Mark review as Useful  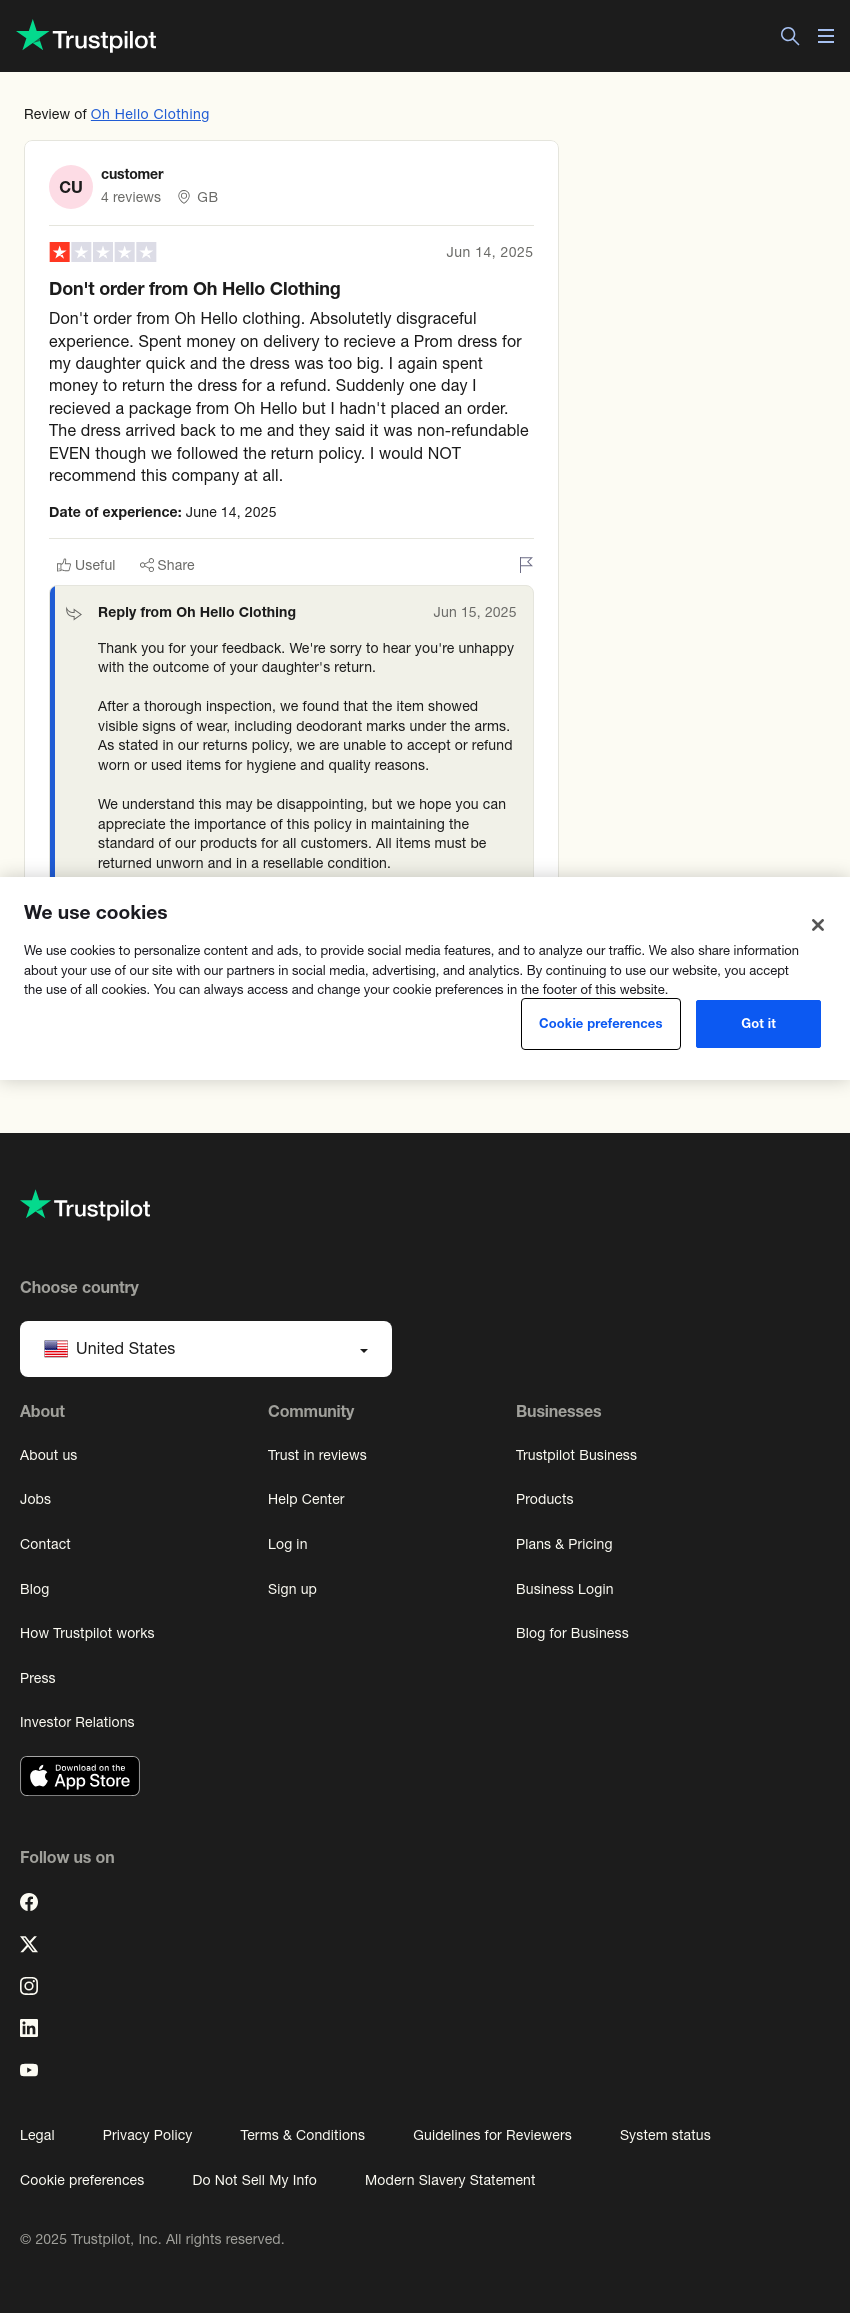tap(86, 565)
